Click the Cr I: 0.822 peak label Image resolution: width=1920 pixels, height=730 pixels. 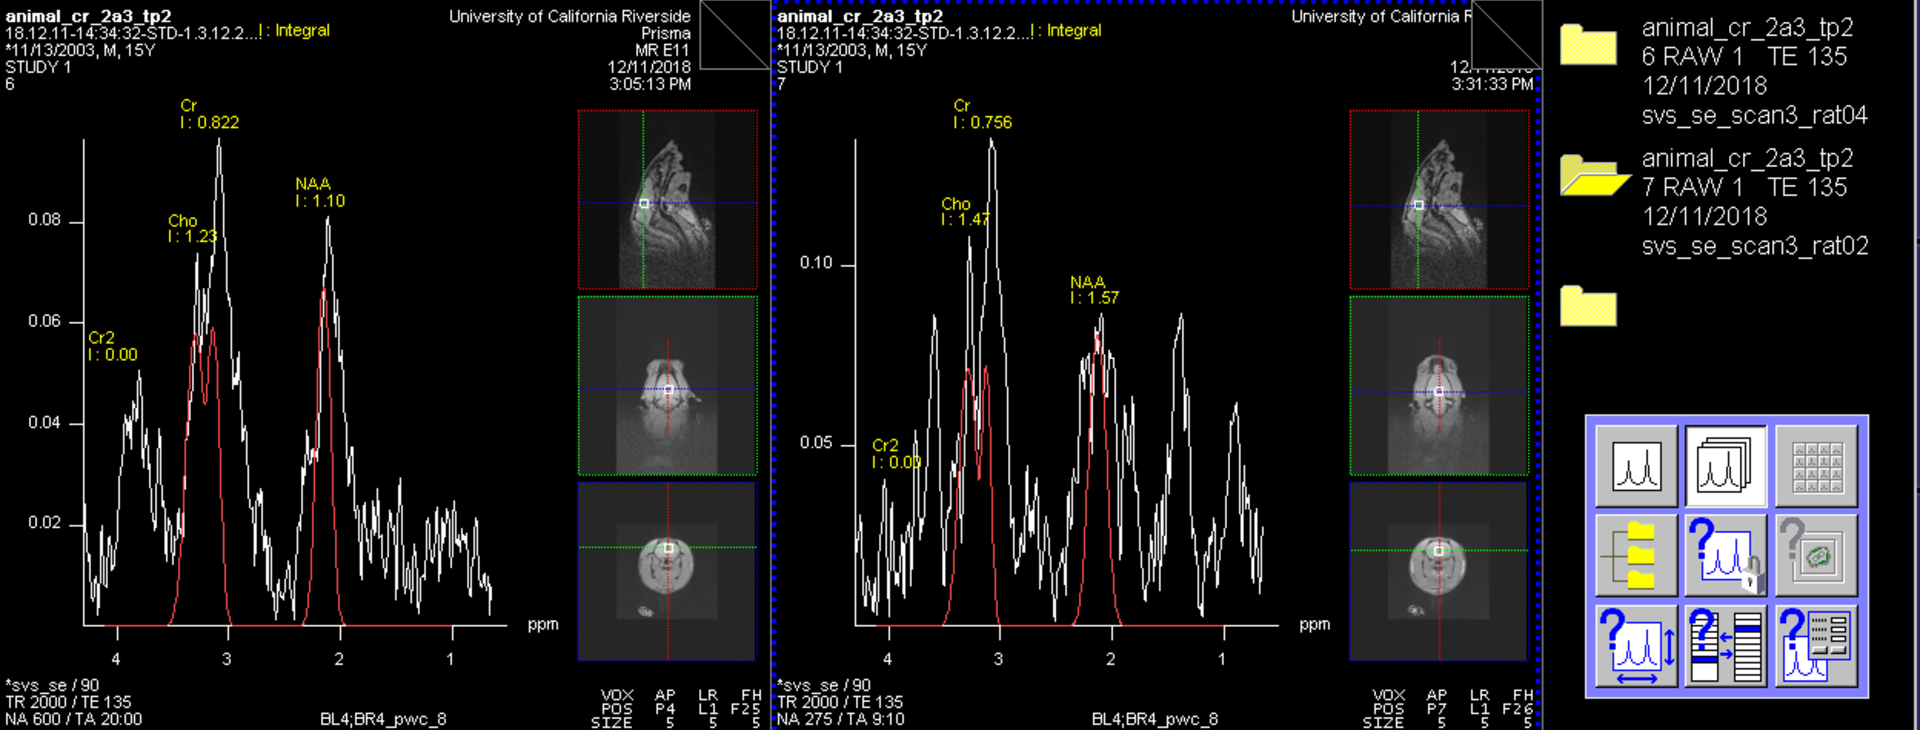209,114
